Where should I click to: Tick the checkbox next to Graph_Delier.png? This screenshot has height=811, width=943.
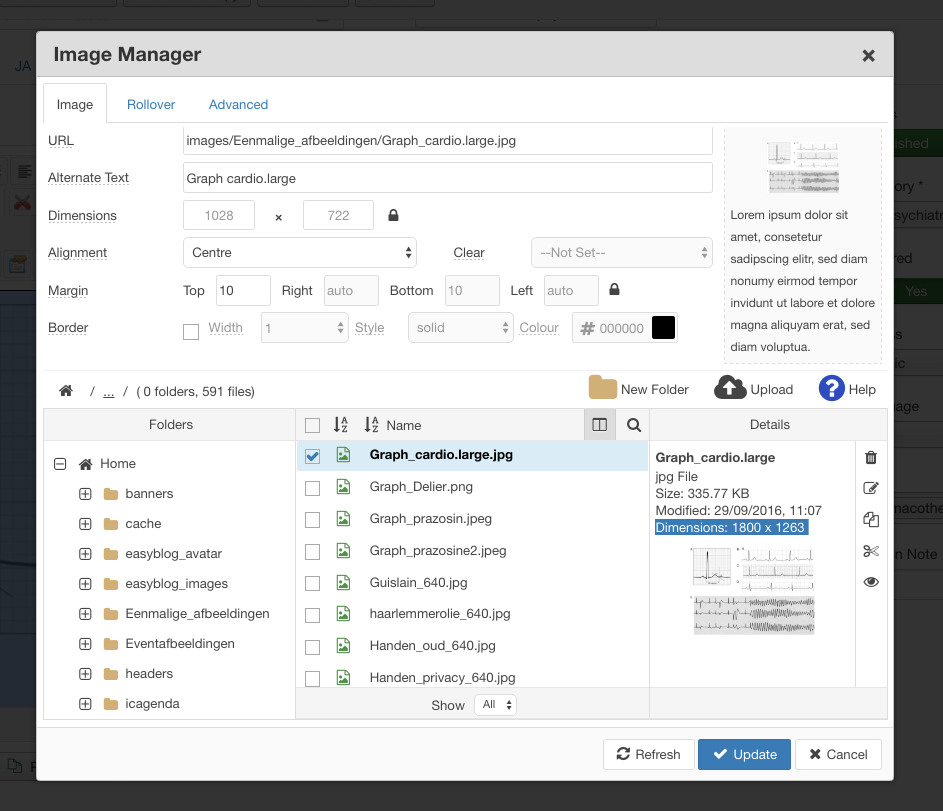coord(312,488)
